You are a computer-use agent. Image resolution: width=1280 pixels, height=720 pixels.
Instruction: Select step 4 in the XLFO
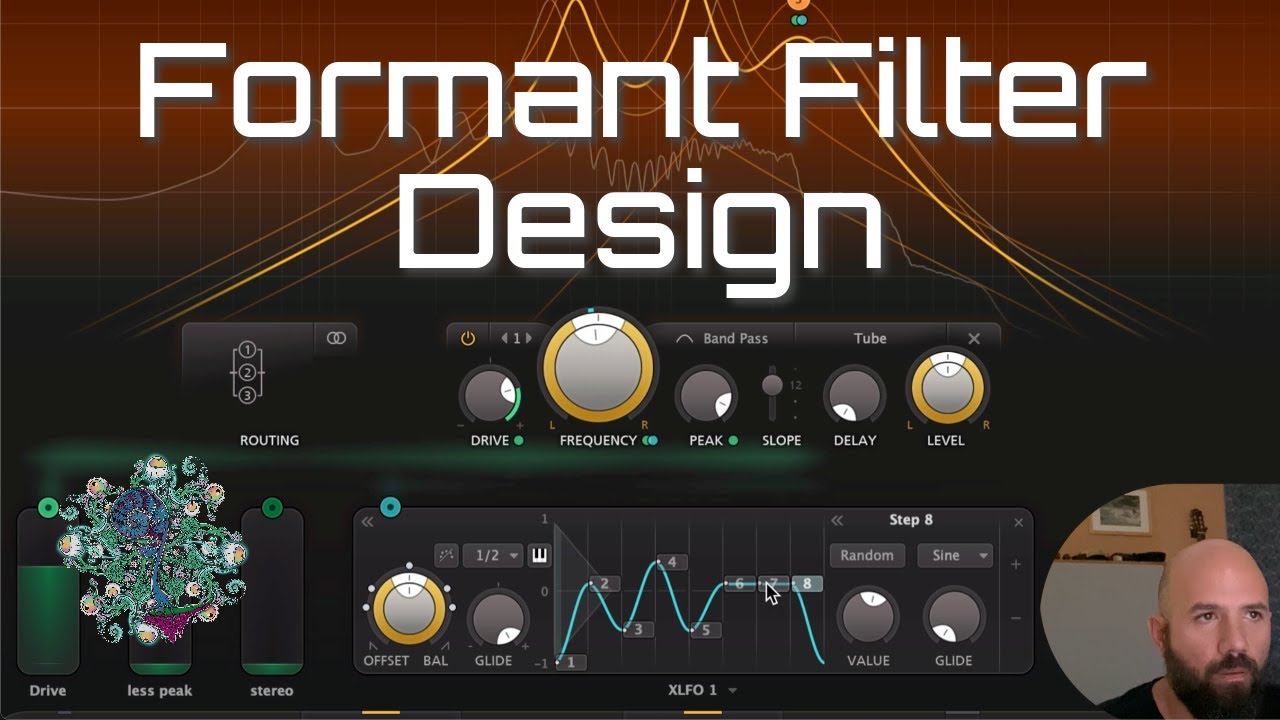[x=671, y=562]
